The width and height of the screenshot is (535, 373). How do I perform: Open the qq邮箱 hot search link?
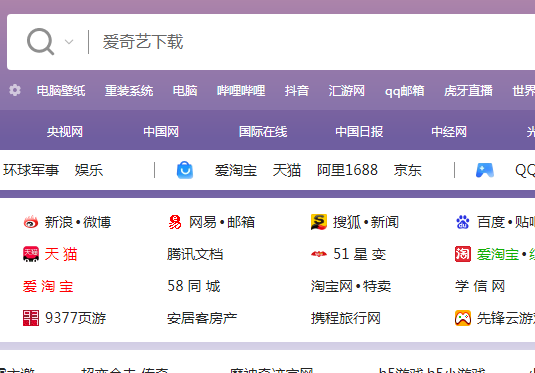[x=405, y=91]
